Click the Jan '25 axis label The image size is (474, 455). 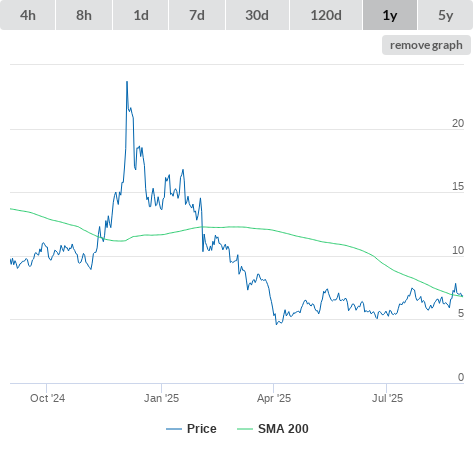(x=161, y=398)
